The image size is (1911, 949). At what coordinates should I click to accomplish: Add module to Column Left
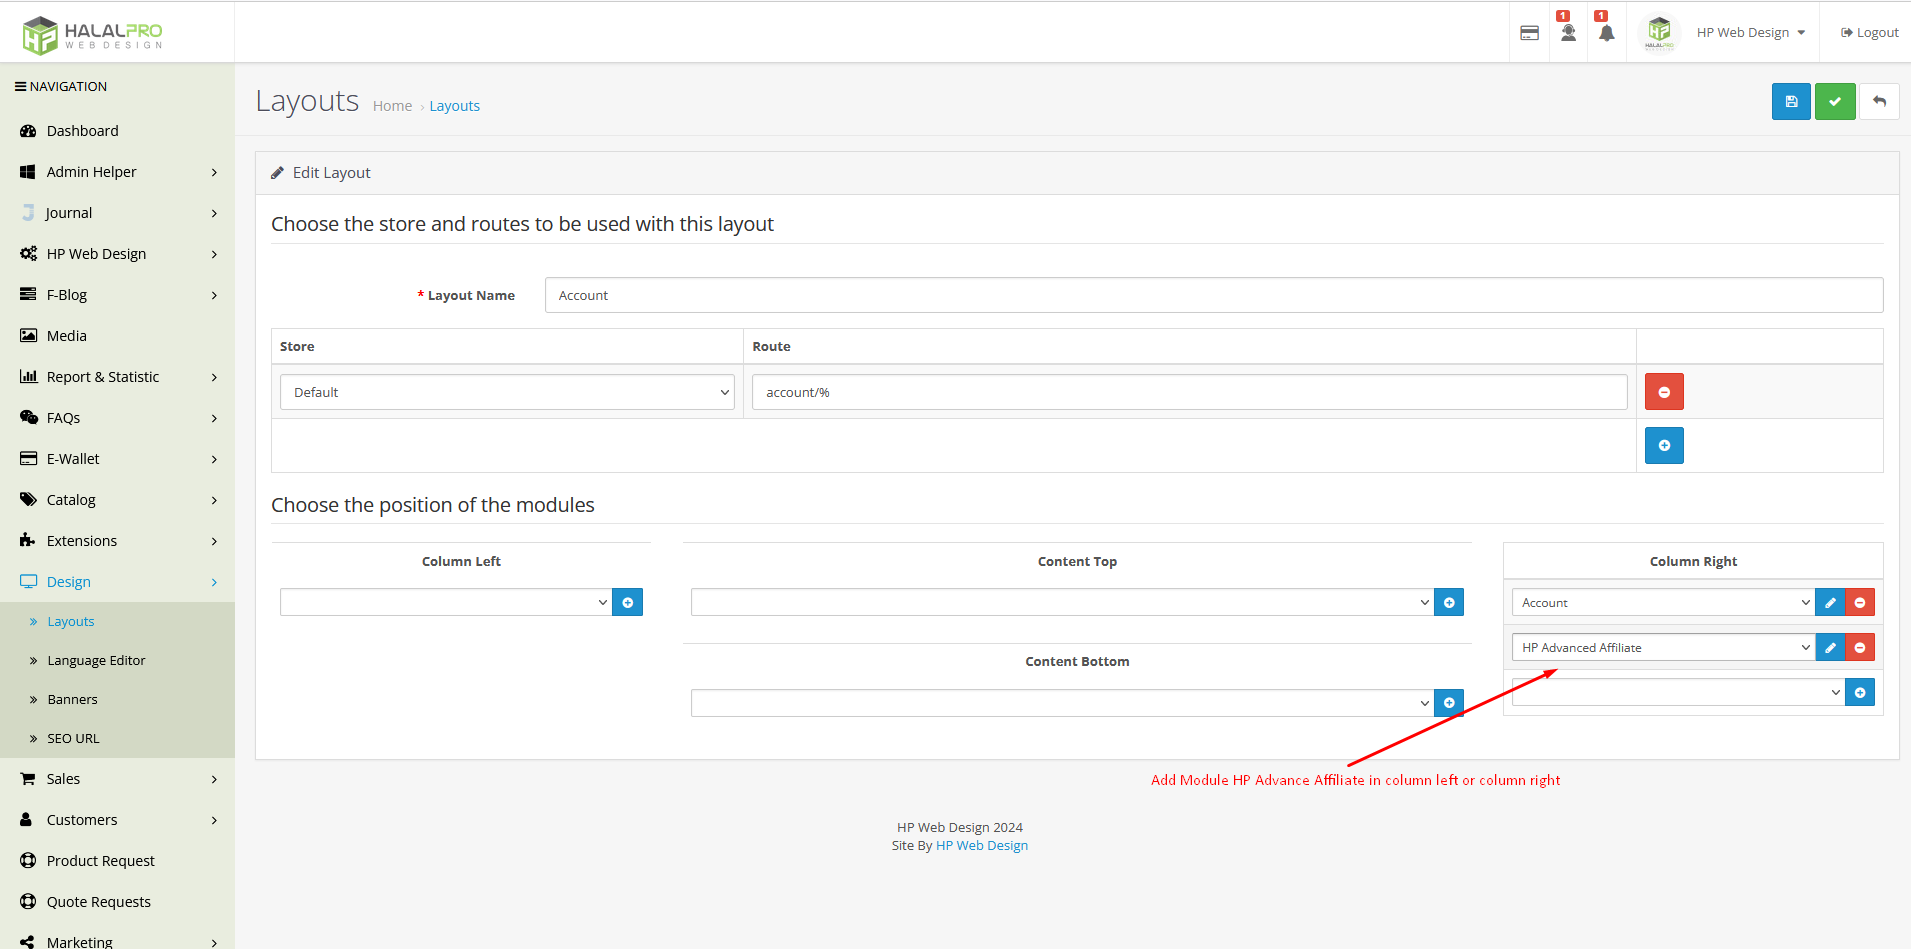click(627, 603)
